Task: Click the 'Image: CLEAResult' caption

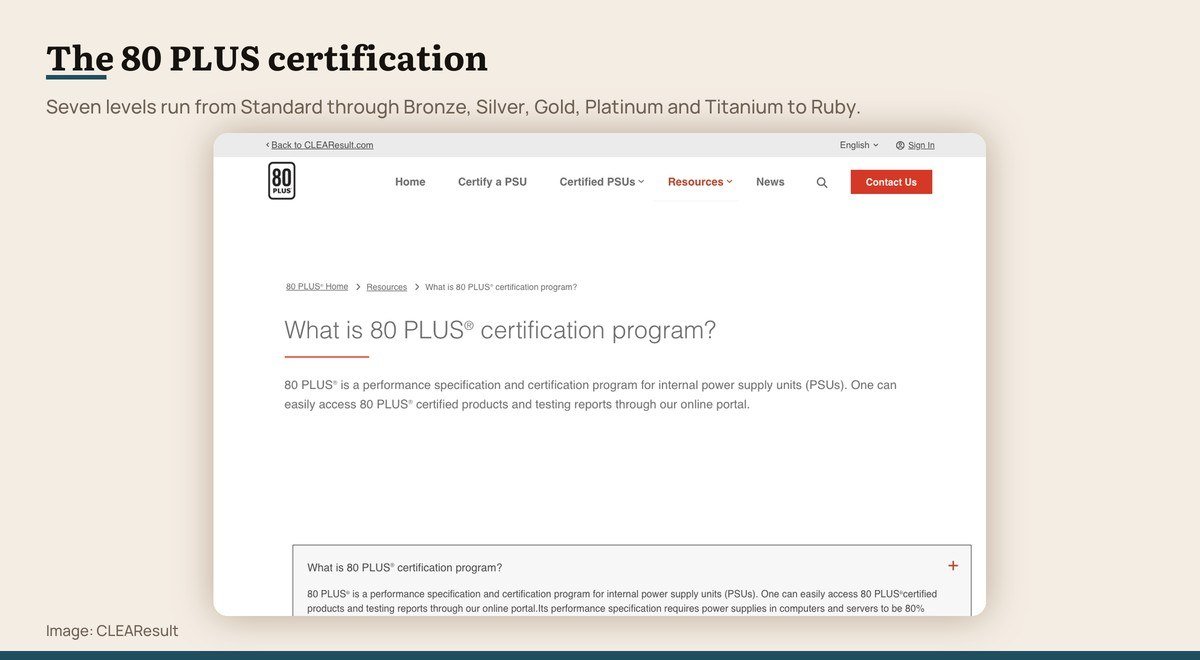Action: [x=112, y=631]
